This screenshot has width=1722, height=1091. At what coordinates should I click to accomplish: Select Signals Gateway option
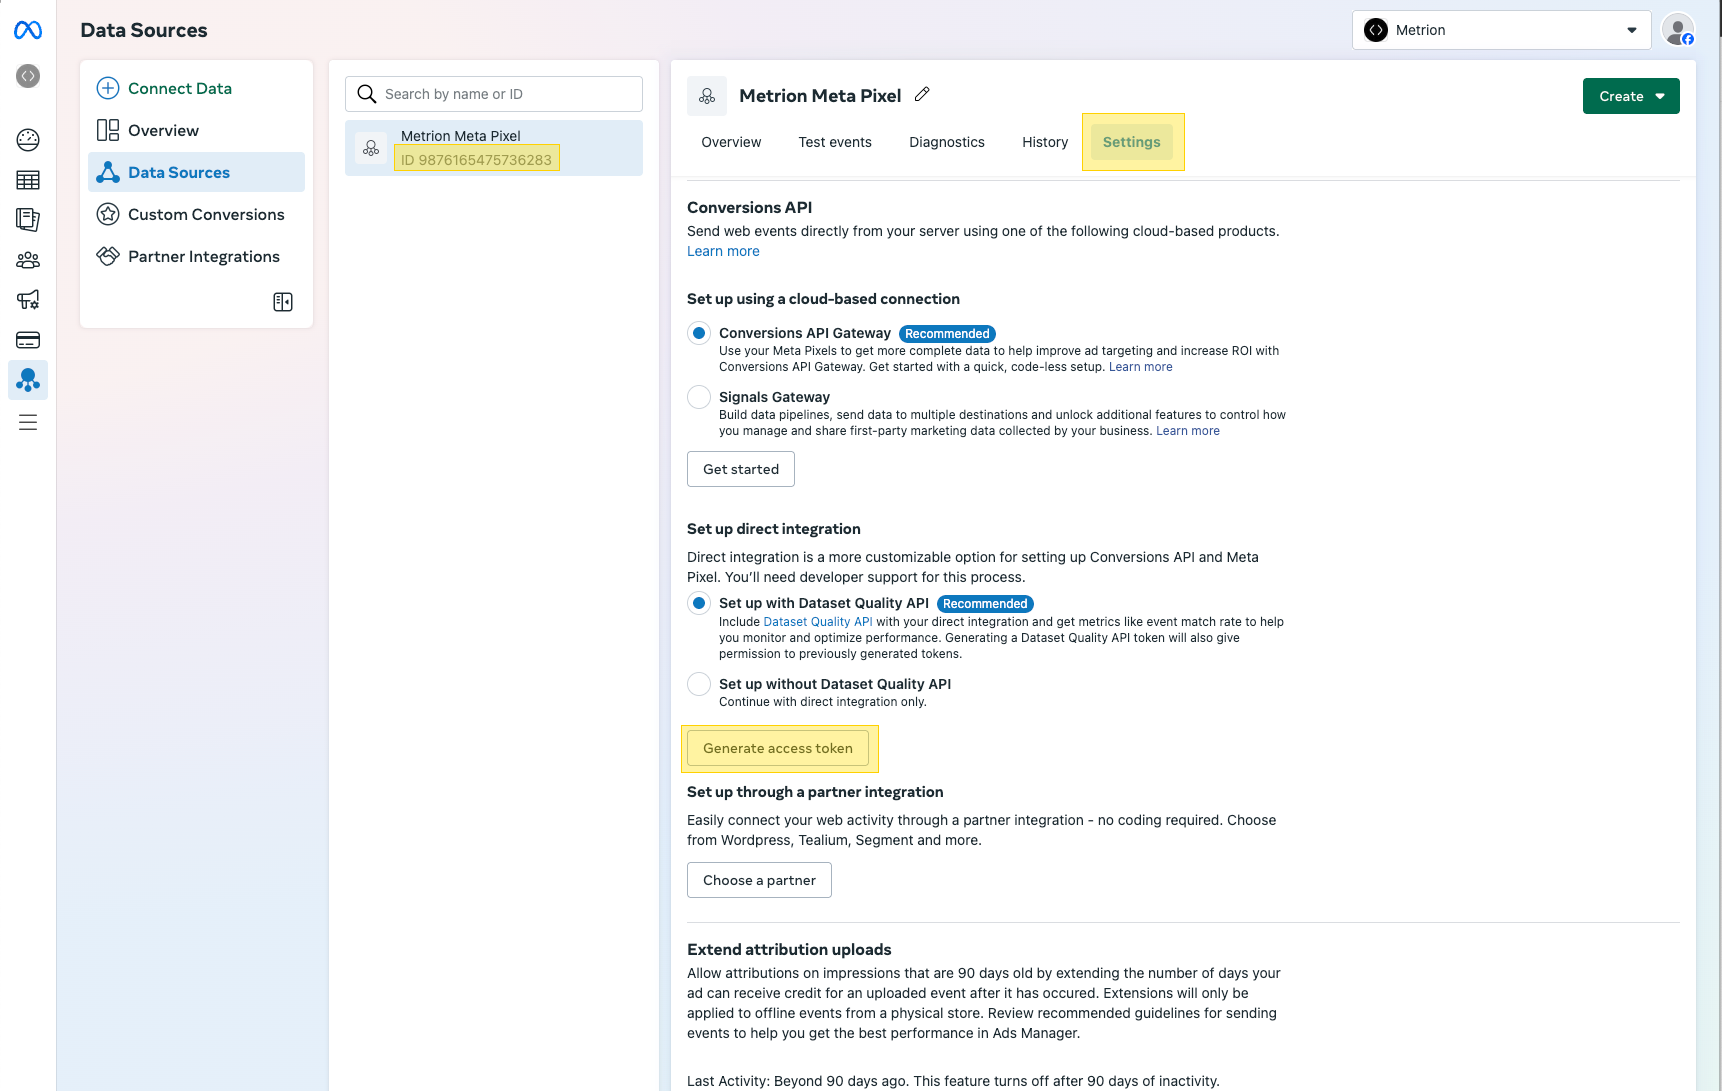(x=699, y=397)
